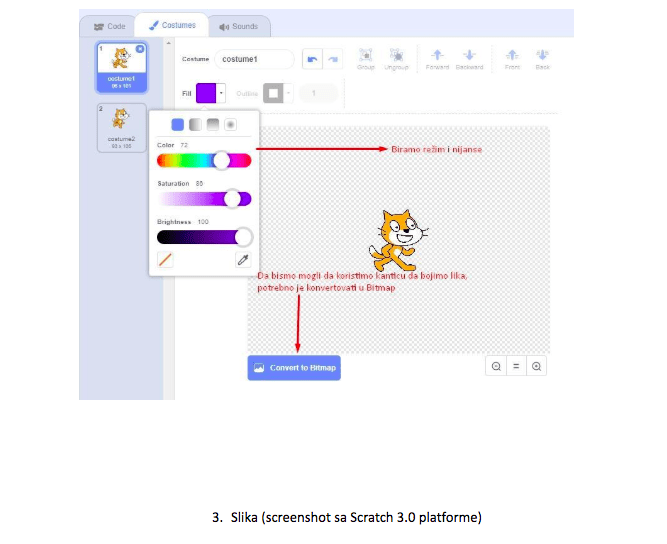Click the Forward layer icon
This screenshot has height=544, width=667.
[x=437, y=59]
